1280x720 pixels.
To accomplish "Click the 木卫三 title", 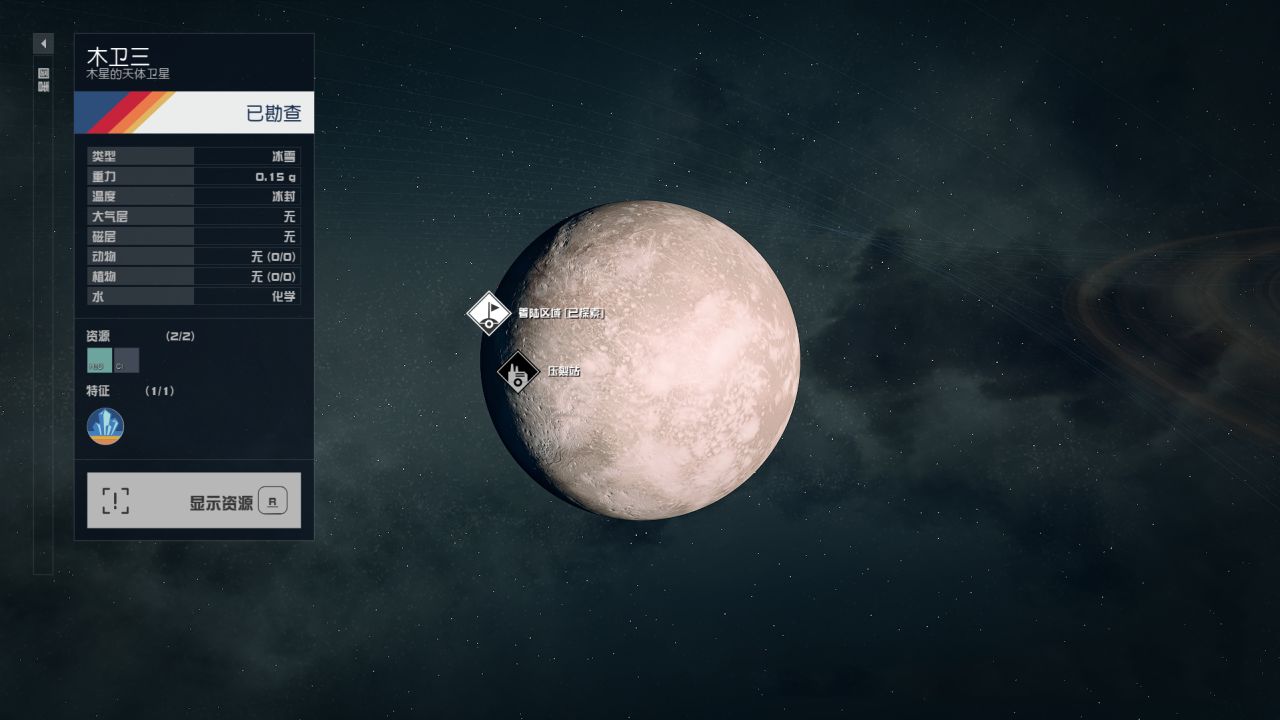I will 119,56.
